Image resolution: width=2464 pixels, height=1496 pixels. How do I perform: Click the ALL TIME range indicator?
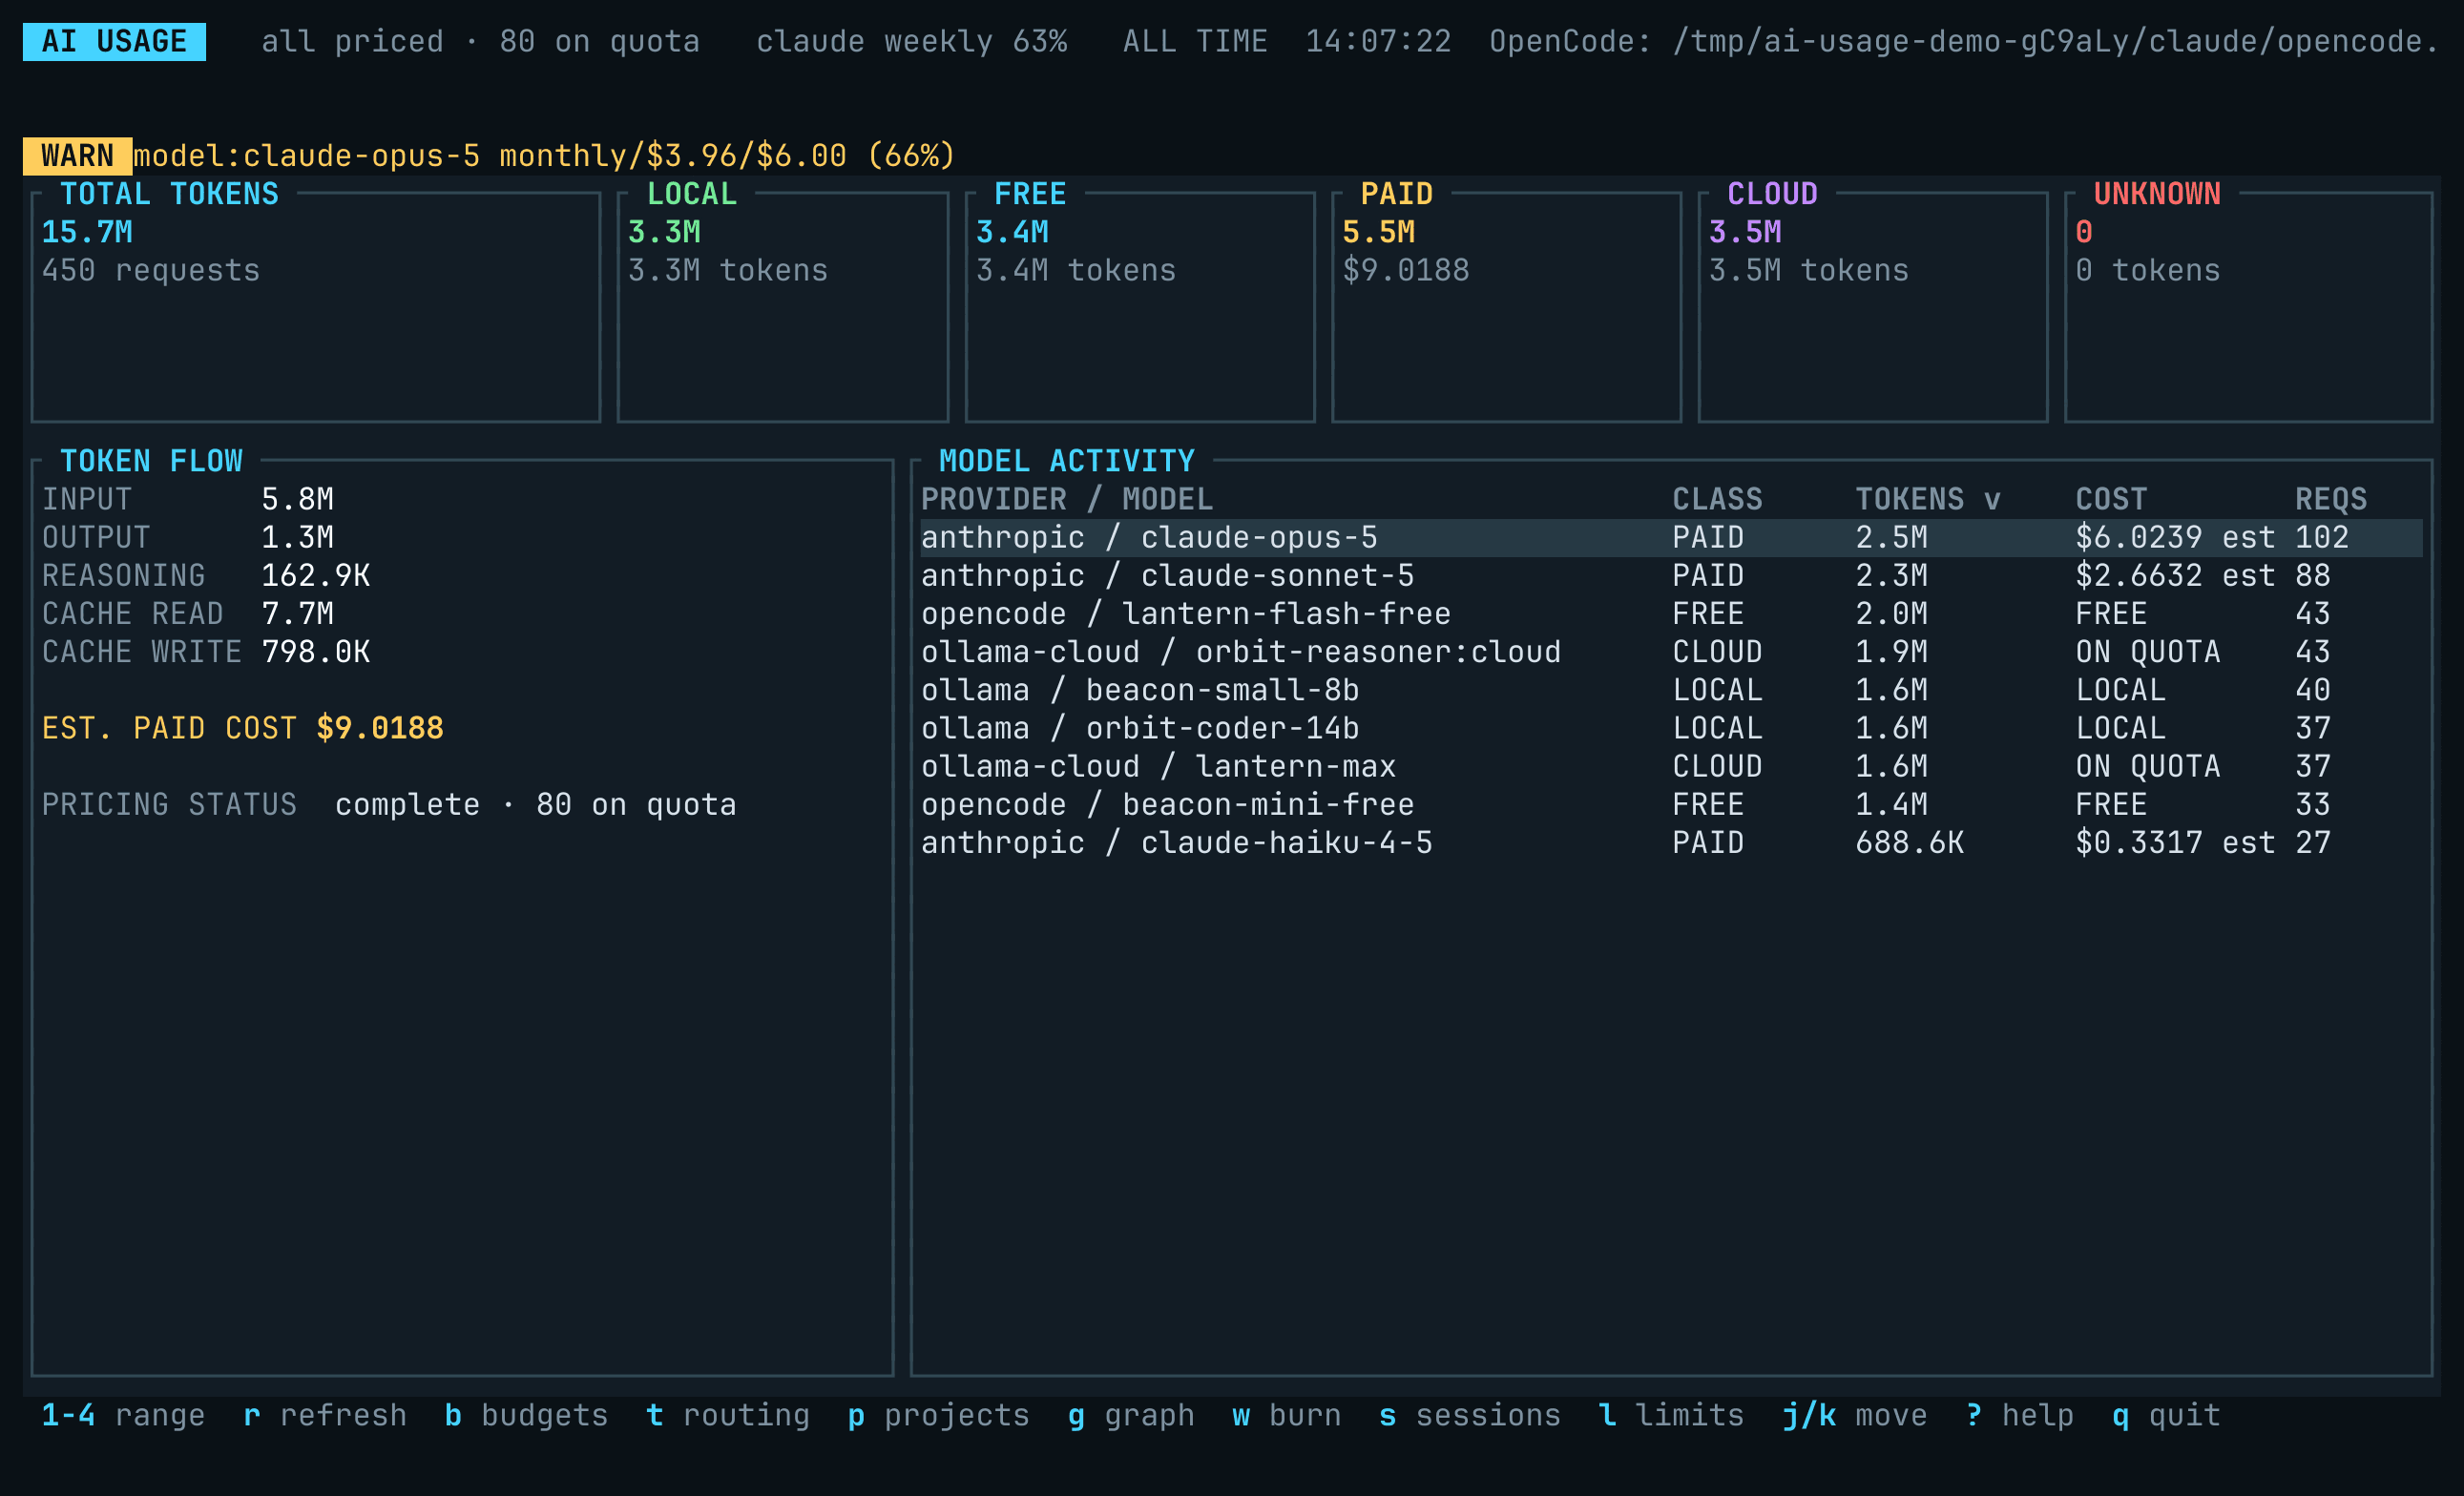coord(1195,42)
